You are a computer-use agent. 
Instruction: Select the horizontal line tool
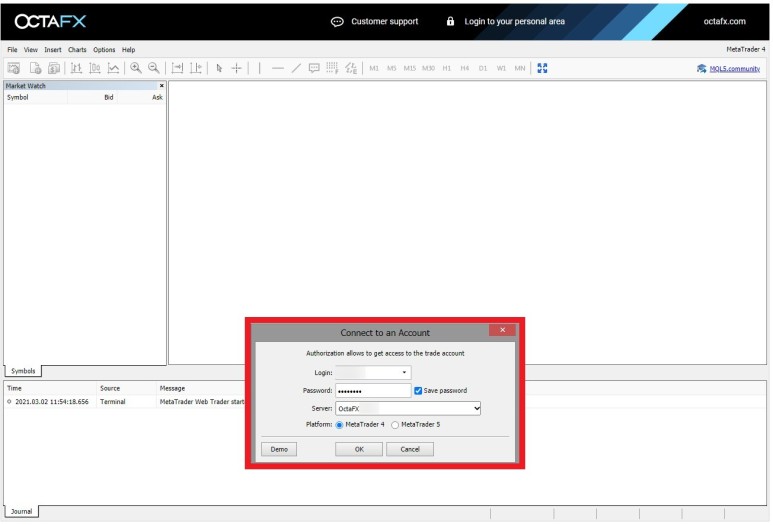pyautogui.click(x=278, y=68)
